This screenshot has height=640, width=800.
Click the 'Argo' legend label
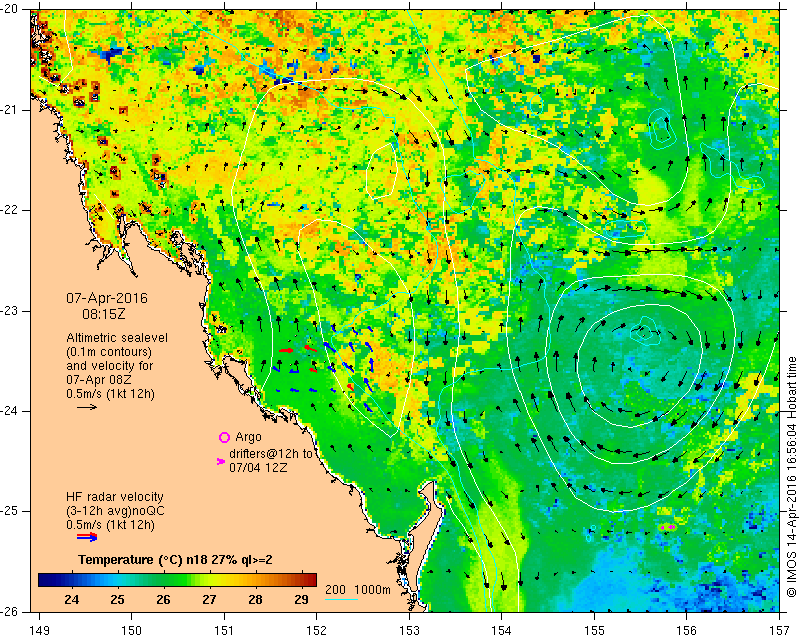pos(248,437)
